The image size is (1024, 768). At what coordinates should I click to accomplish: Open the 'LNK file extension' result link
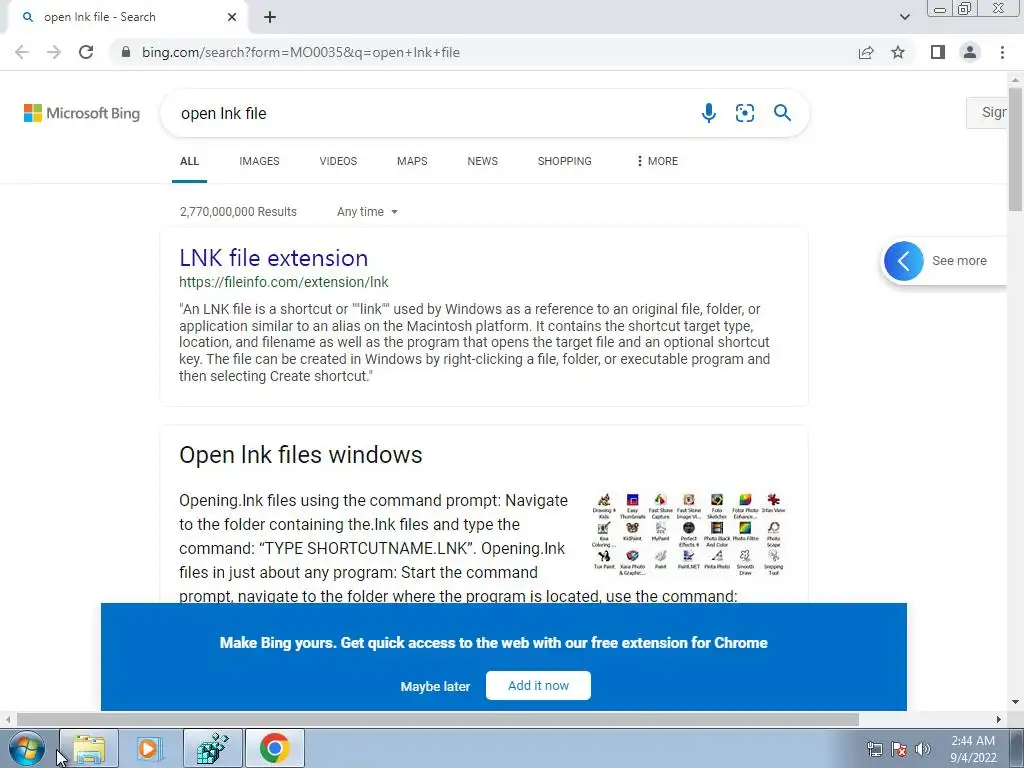point(274,258)
